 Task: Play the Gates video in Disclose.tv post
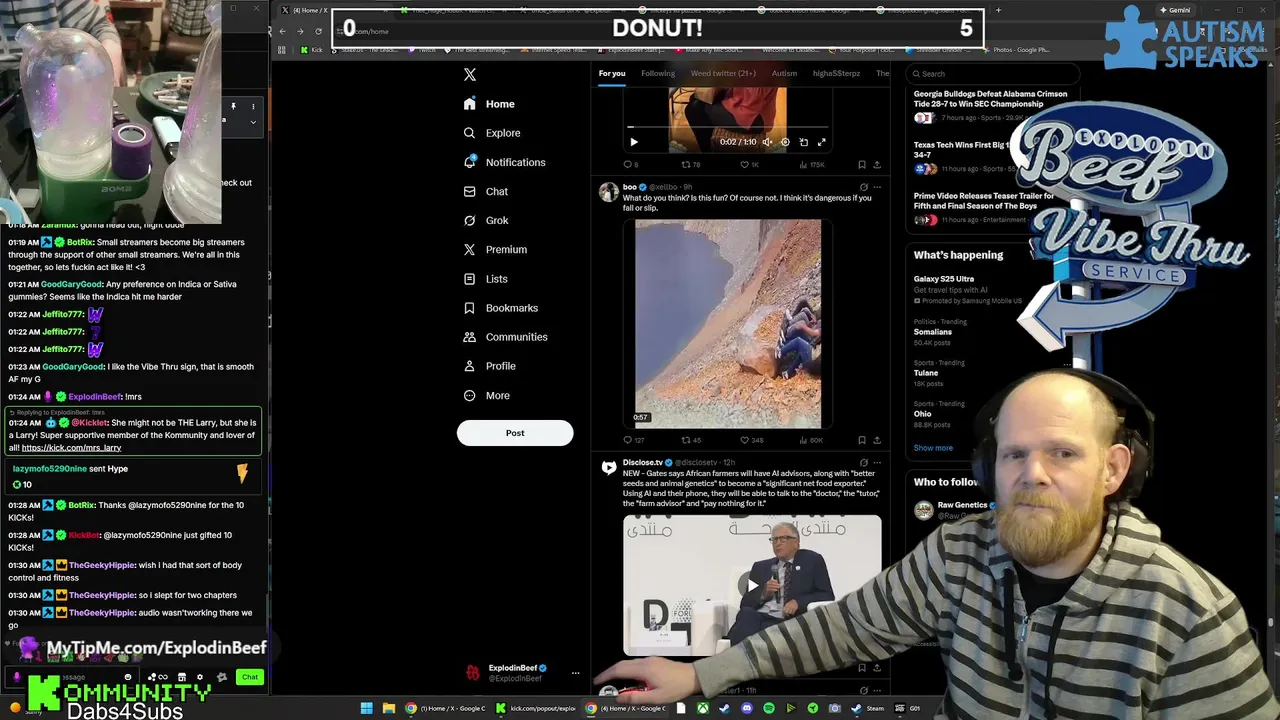pyautogui.click(x=752, y=585)
